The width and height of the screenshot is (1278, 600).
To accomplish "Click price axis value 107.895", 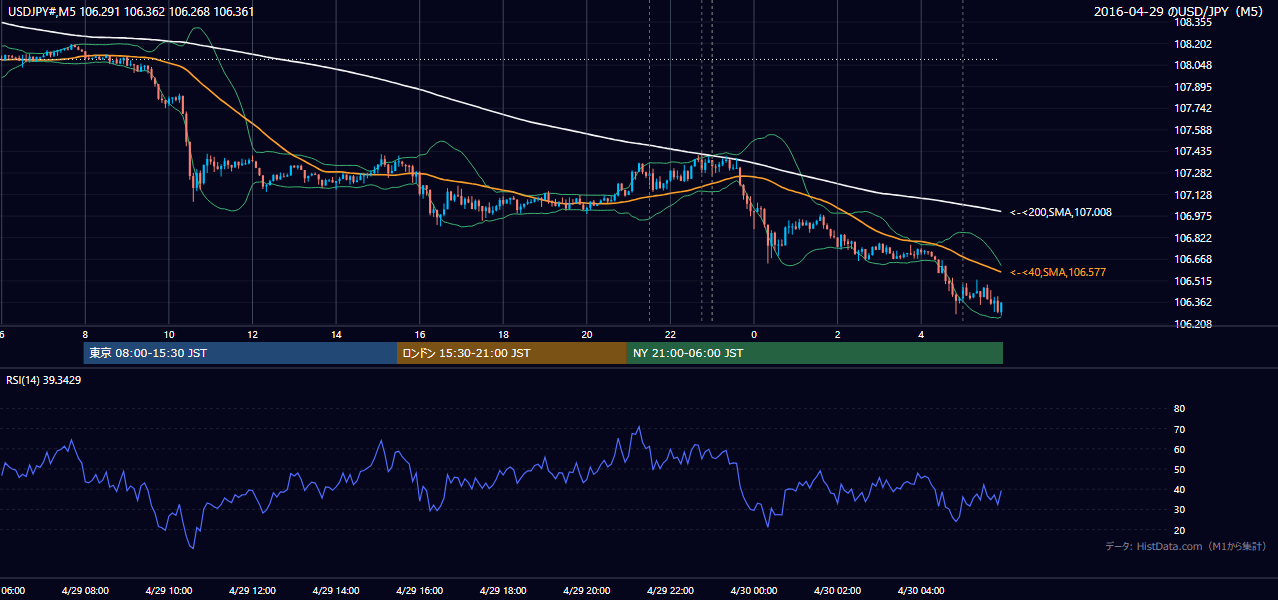I will click(x=1193, y=87).
